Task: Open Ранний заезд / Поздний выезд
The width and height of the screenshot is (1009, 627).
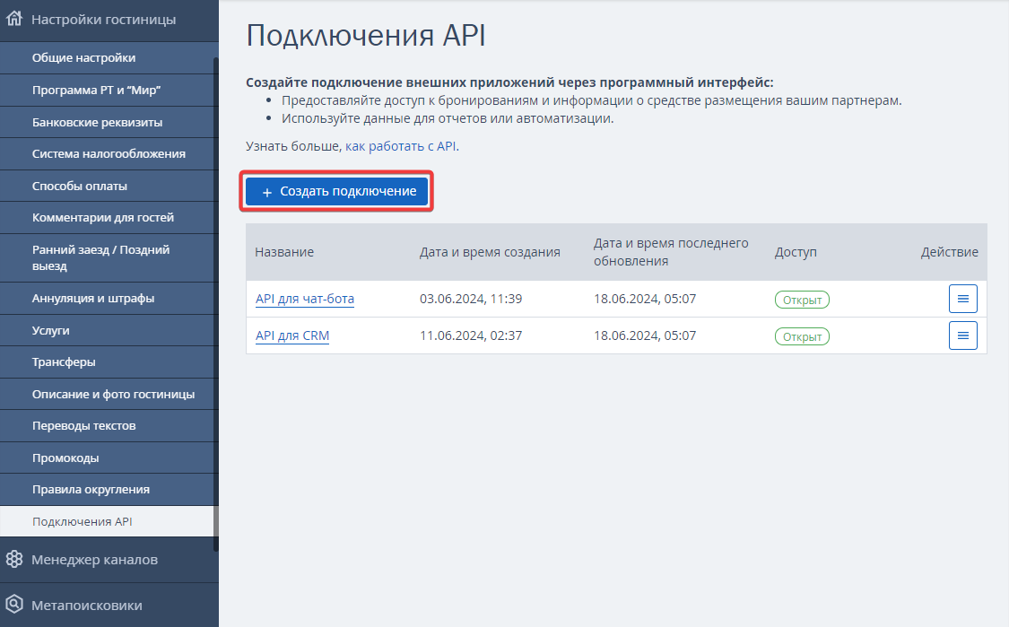Action: (107, 257)
